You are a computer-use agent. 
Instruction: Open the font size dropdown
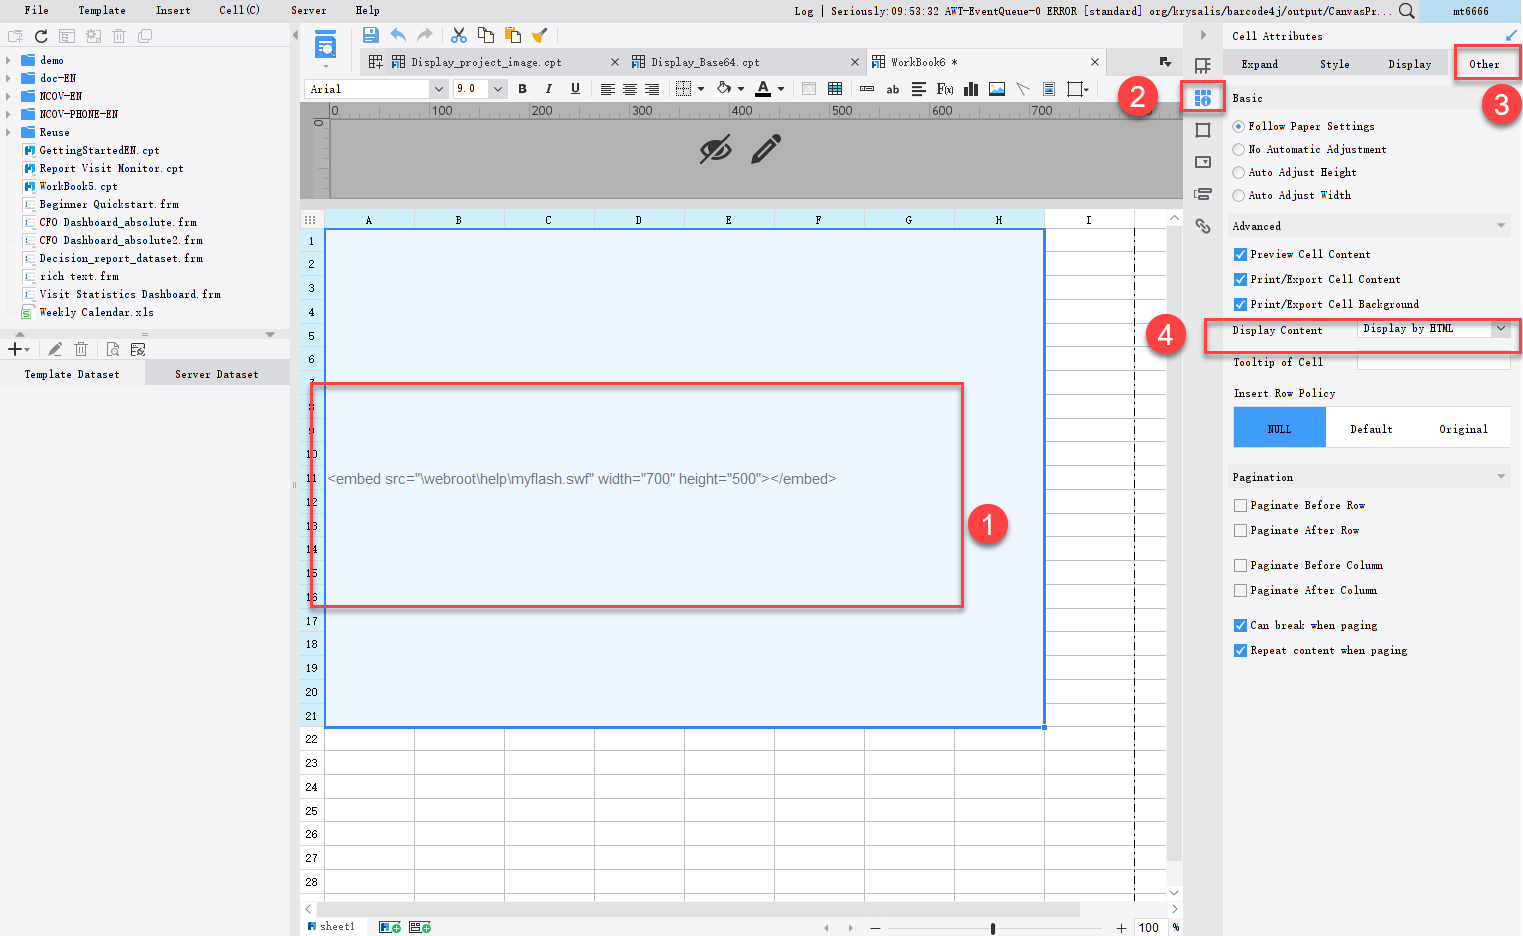click(x=497, y=88)
